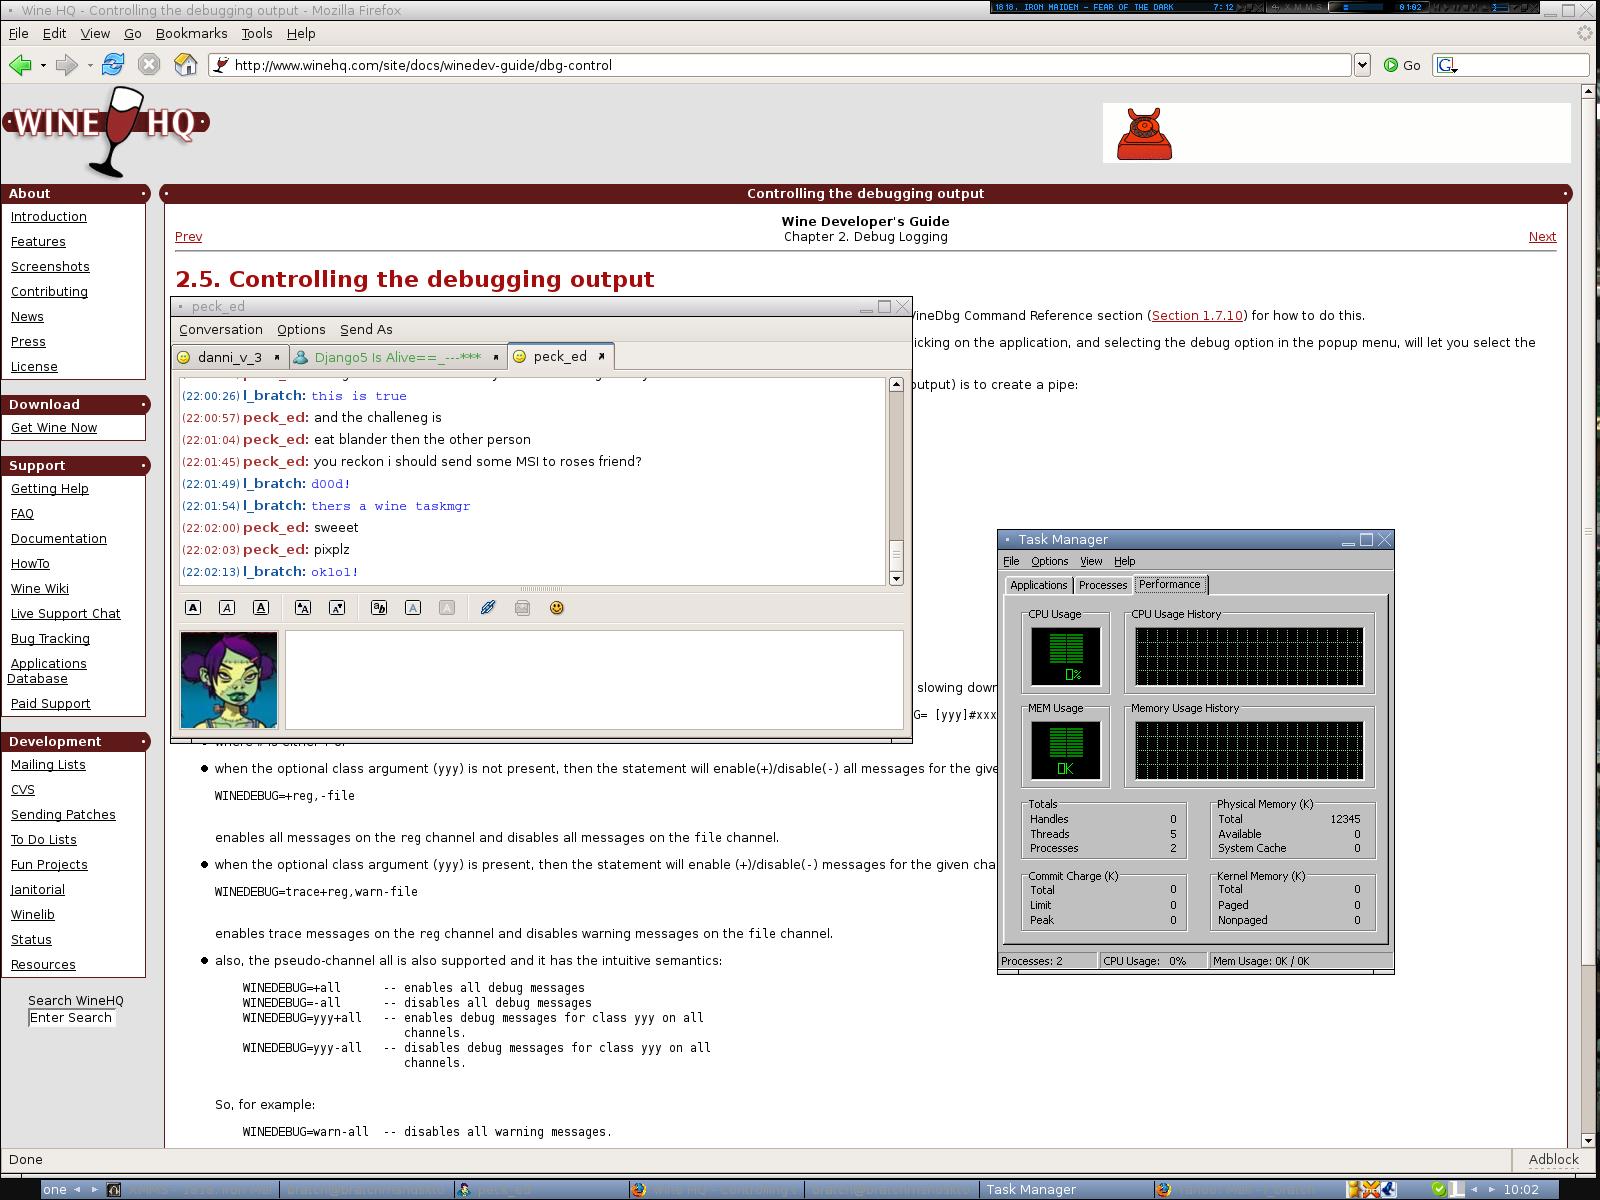Click the Decrease font size icon

pos(337,607)
